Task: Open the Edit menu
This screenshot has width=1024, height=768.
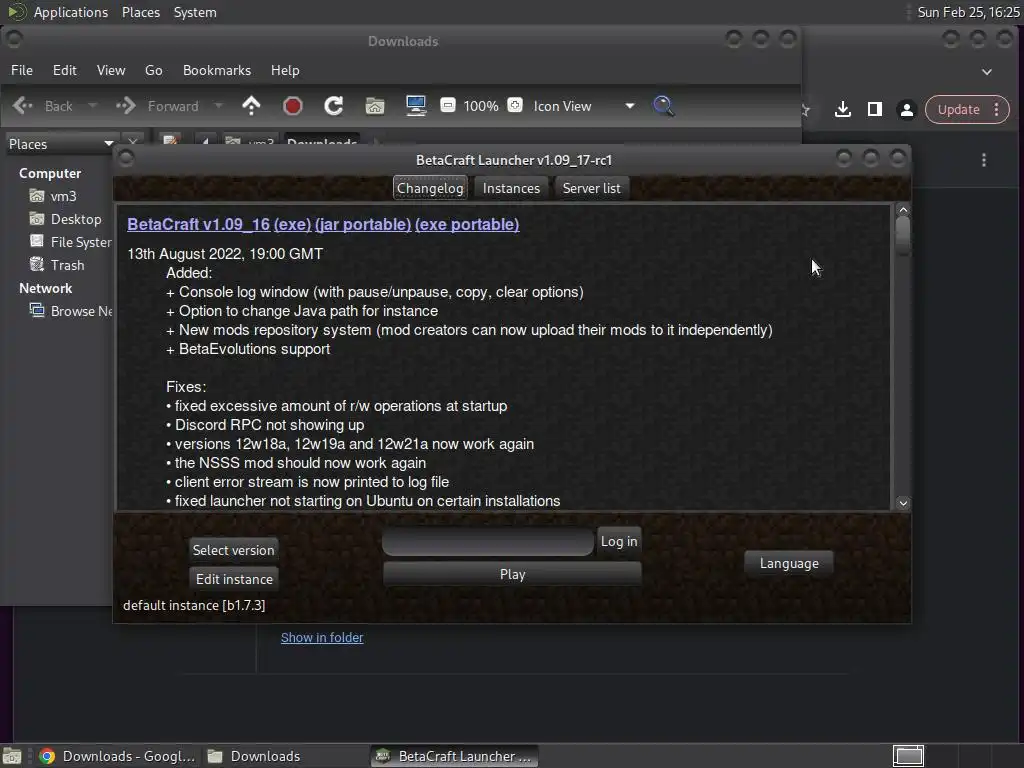Action: pos(65,70)
